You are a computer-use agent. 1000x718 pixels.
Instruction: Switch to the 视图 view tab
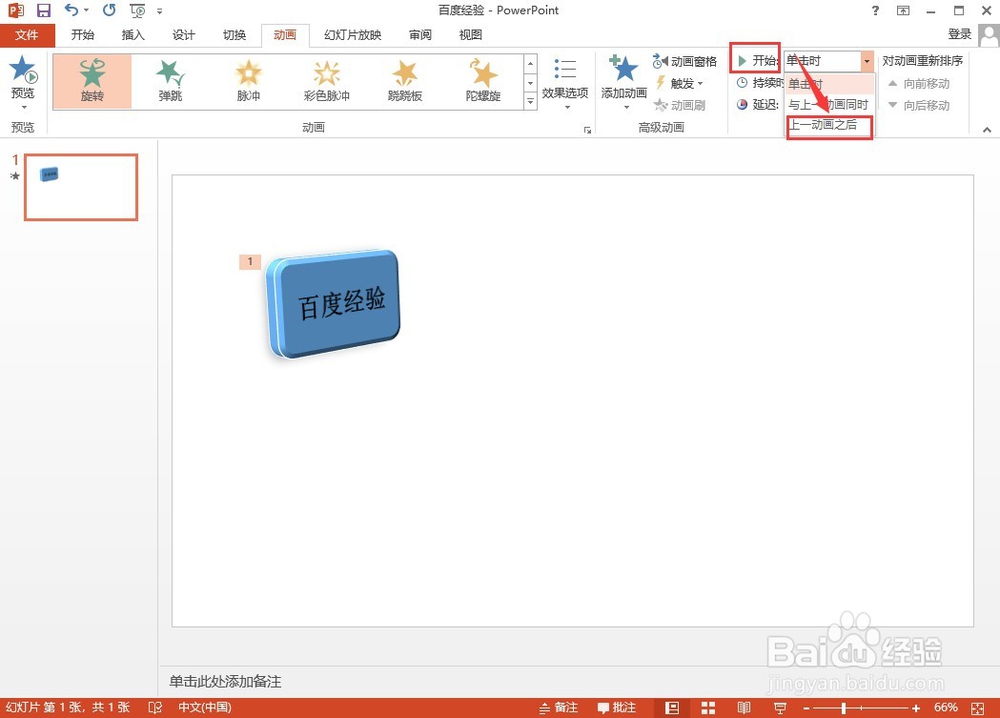[471, 35]
